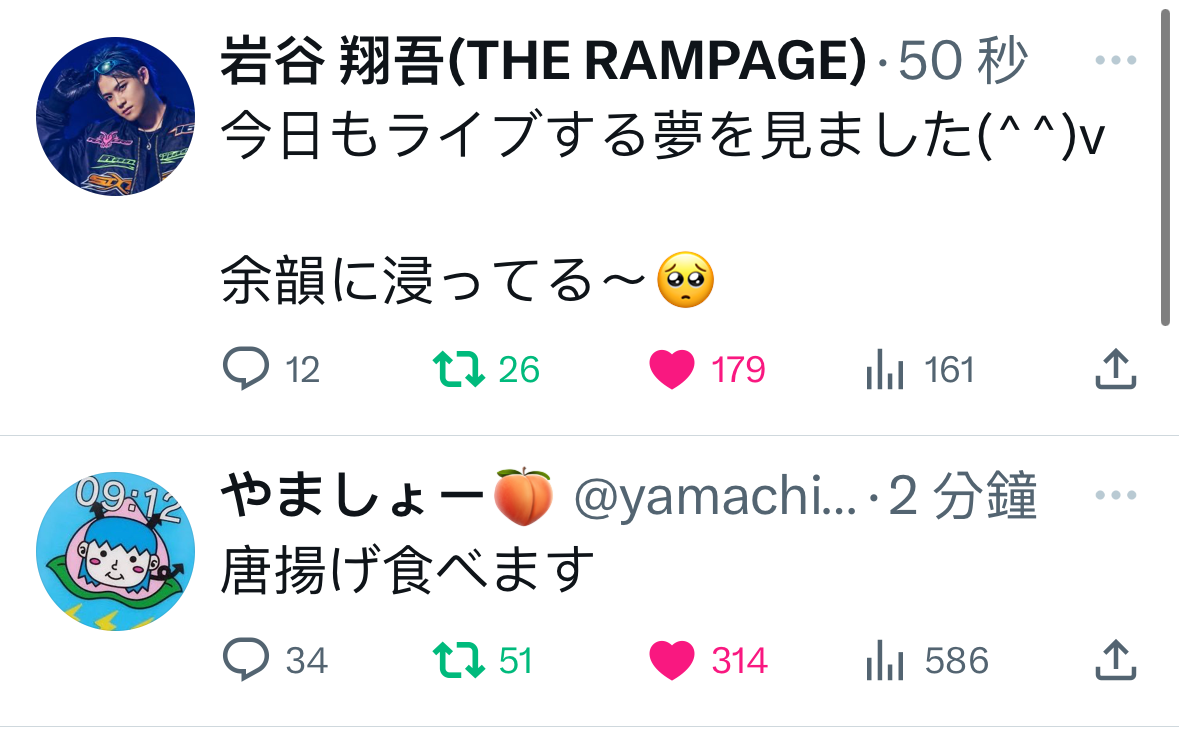View analytics showing 586 views
Image resolution: width=1179 pixels, height=730 pixels.
click(884, 661)
